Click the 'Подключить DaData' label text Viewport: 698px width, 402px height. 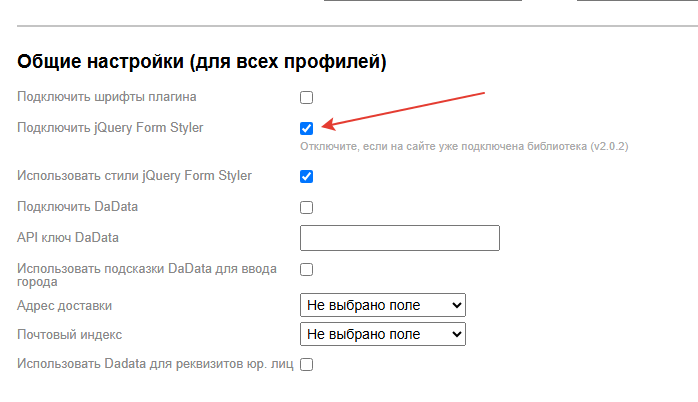pyautogui.click(x=77, y=207)
